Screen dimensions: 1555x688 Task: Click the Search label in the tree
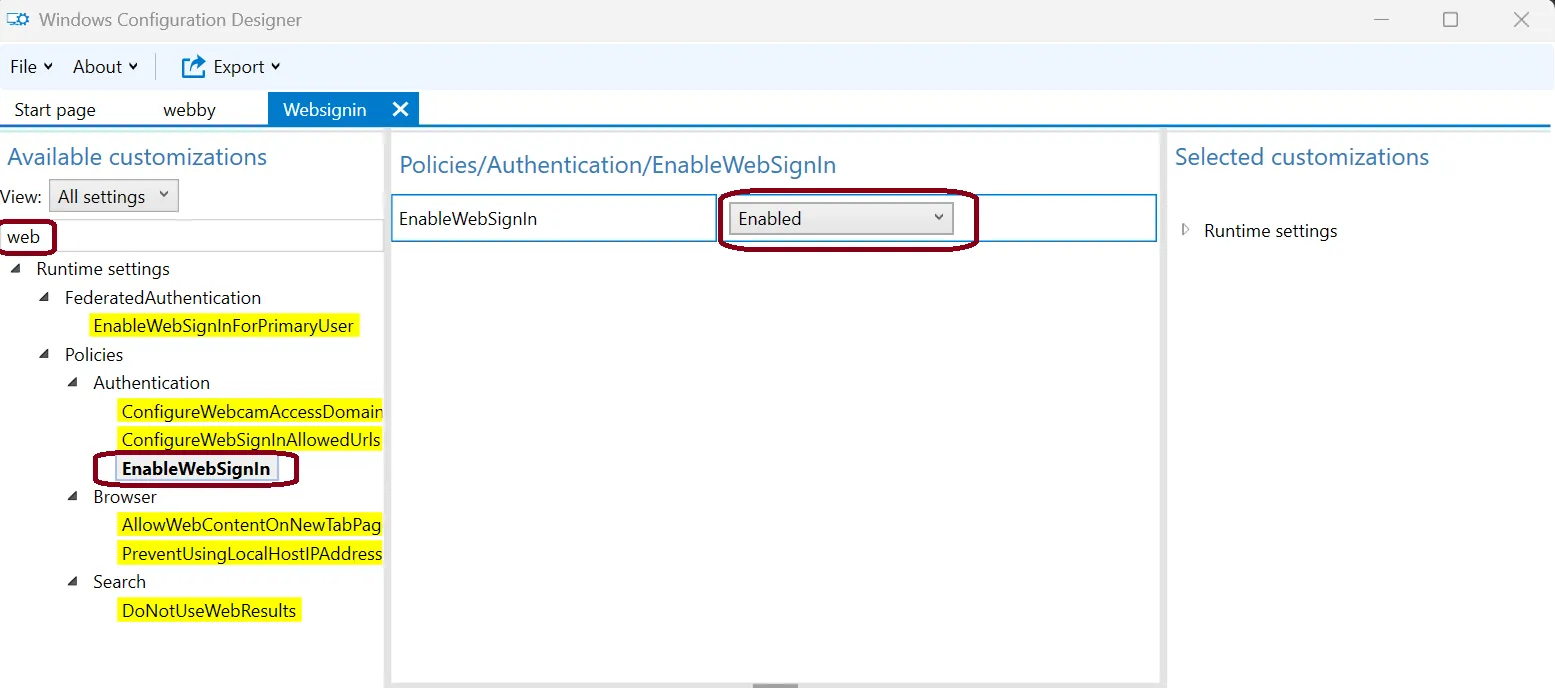(x=120, y=582)
